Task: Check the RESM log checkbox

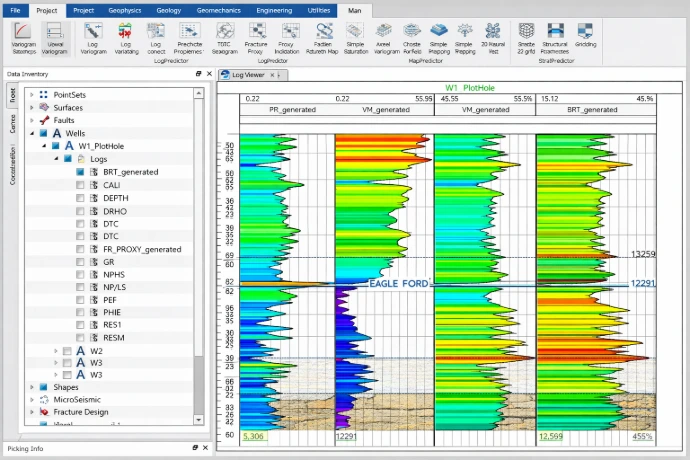Action: tap(80, 338)
